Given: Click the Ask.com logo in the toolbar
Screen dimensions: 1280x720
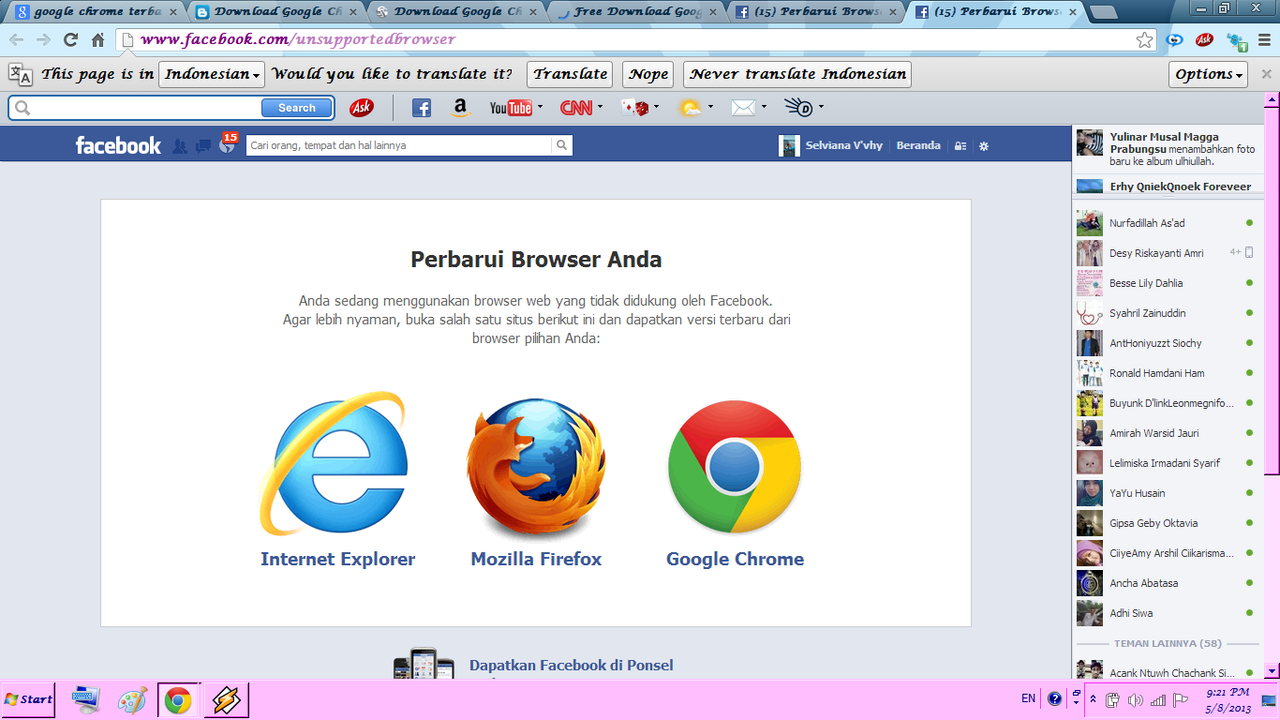Looking at the screenshot, I should (x=362, y=107).
